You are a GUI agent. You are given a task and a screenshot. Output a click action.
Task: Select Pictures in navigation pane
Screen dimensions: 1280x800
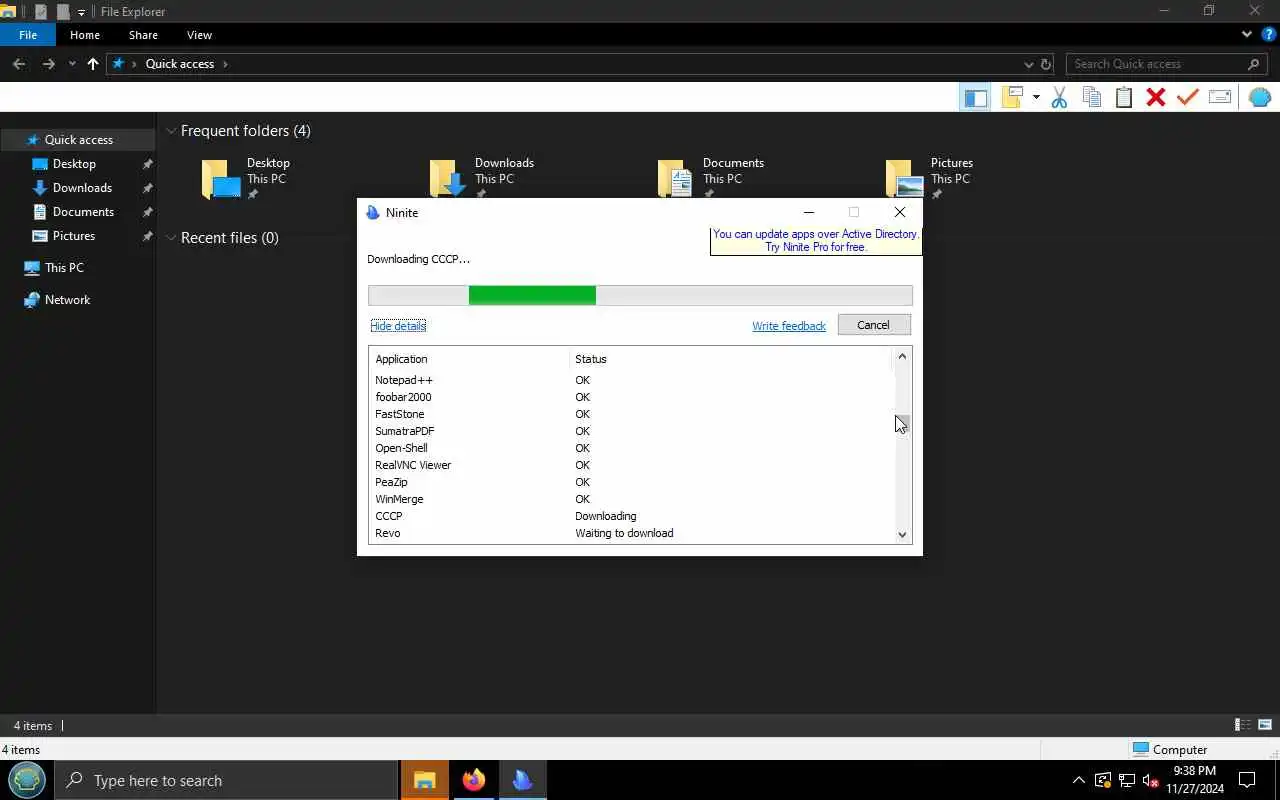pyautogui.click(x=74, y=236)
